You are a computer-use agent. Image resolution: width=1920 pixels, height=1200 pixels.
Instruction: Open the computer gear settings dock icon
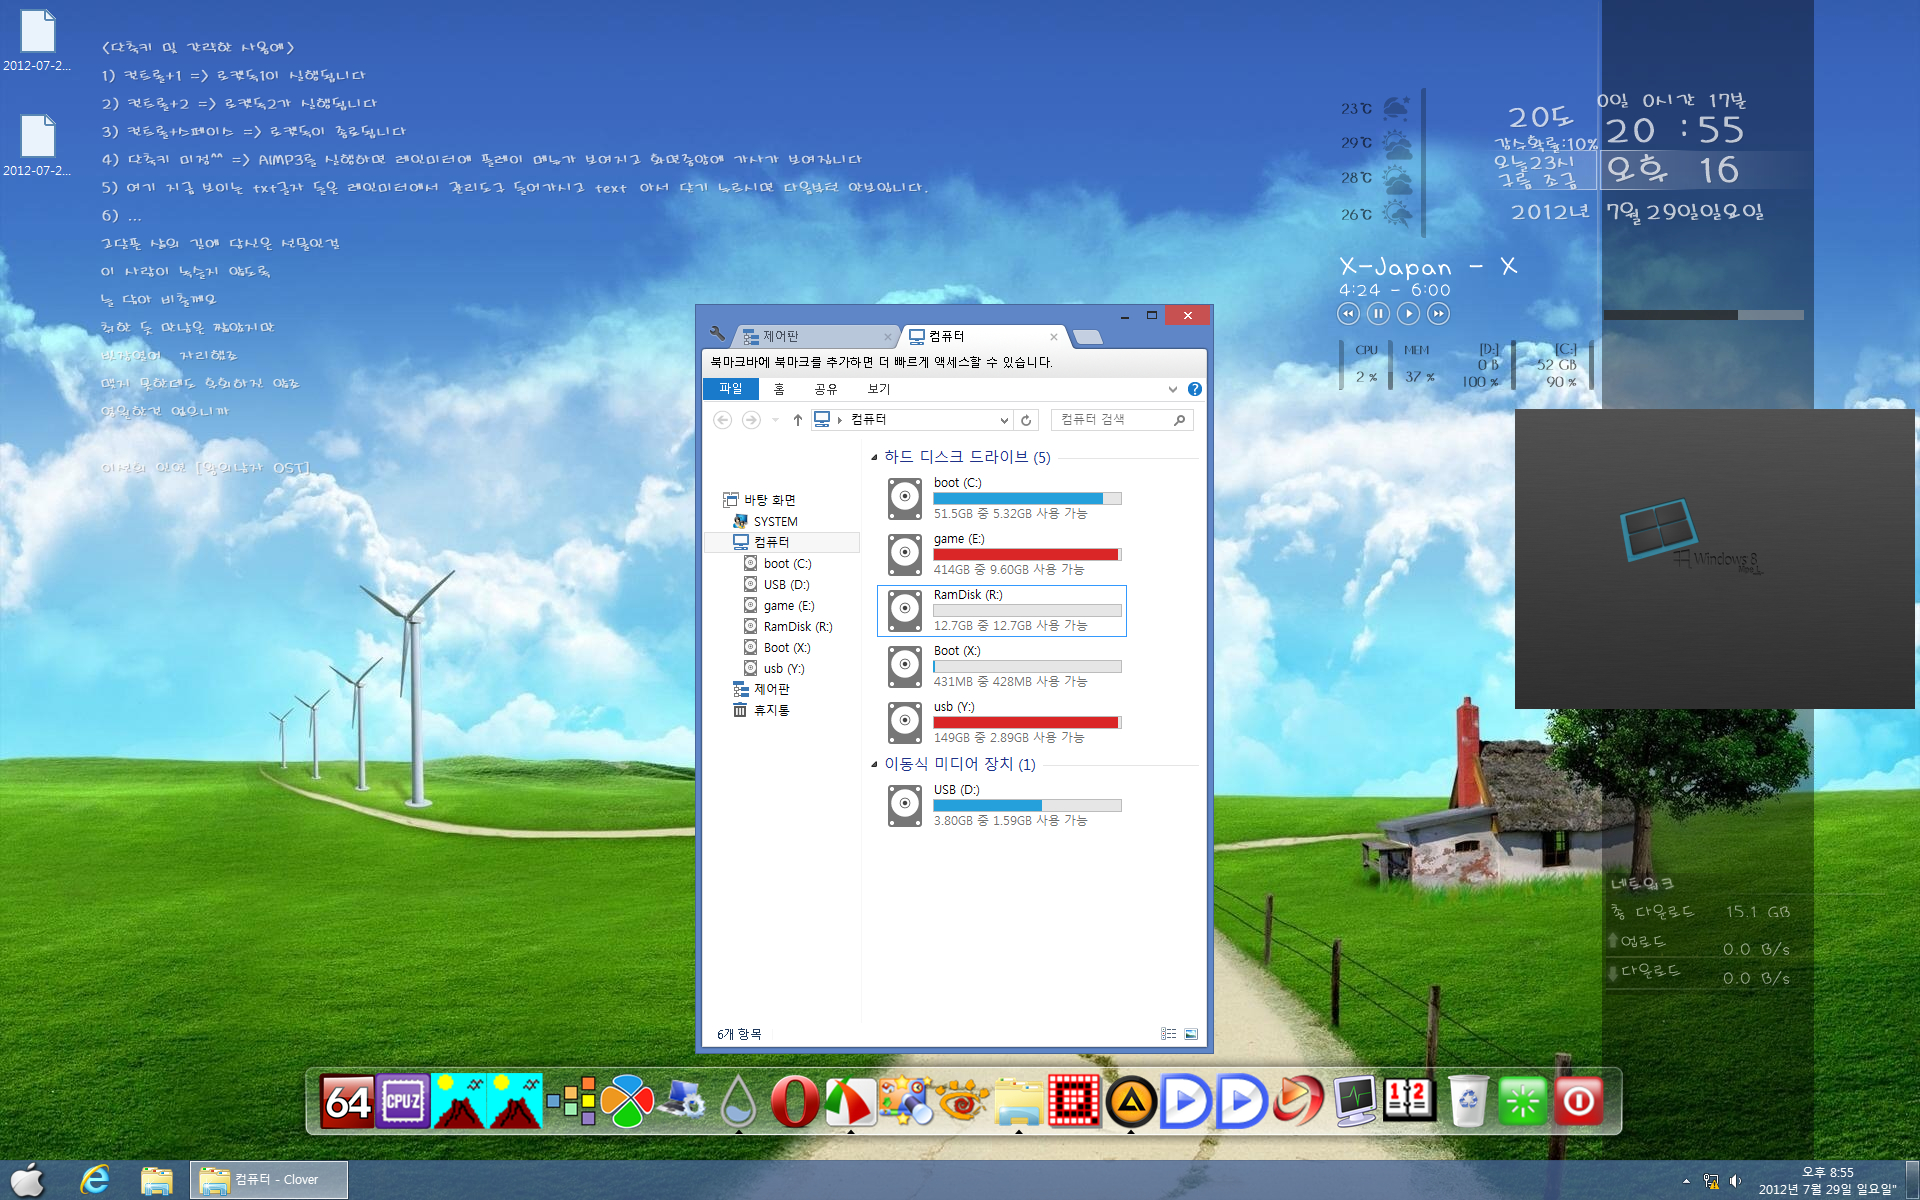tap(683, 1102)
